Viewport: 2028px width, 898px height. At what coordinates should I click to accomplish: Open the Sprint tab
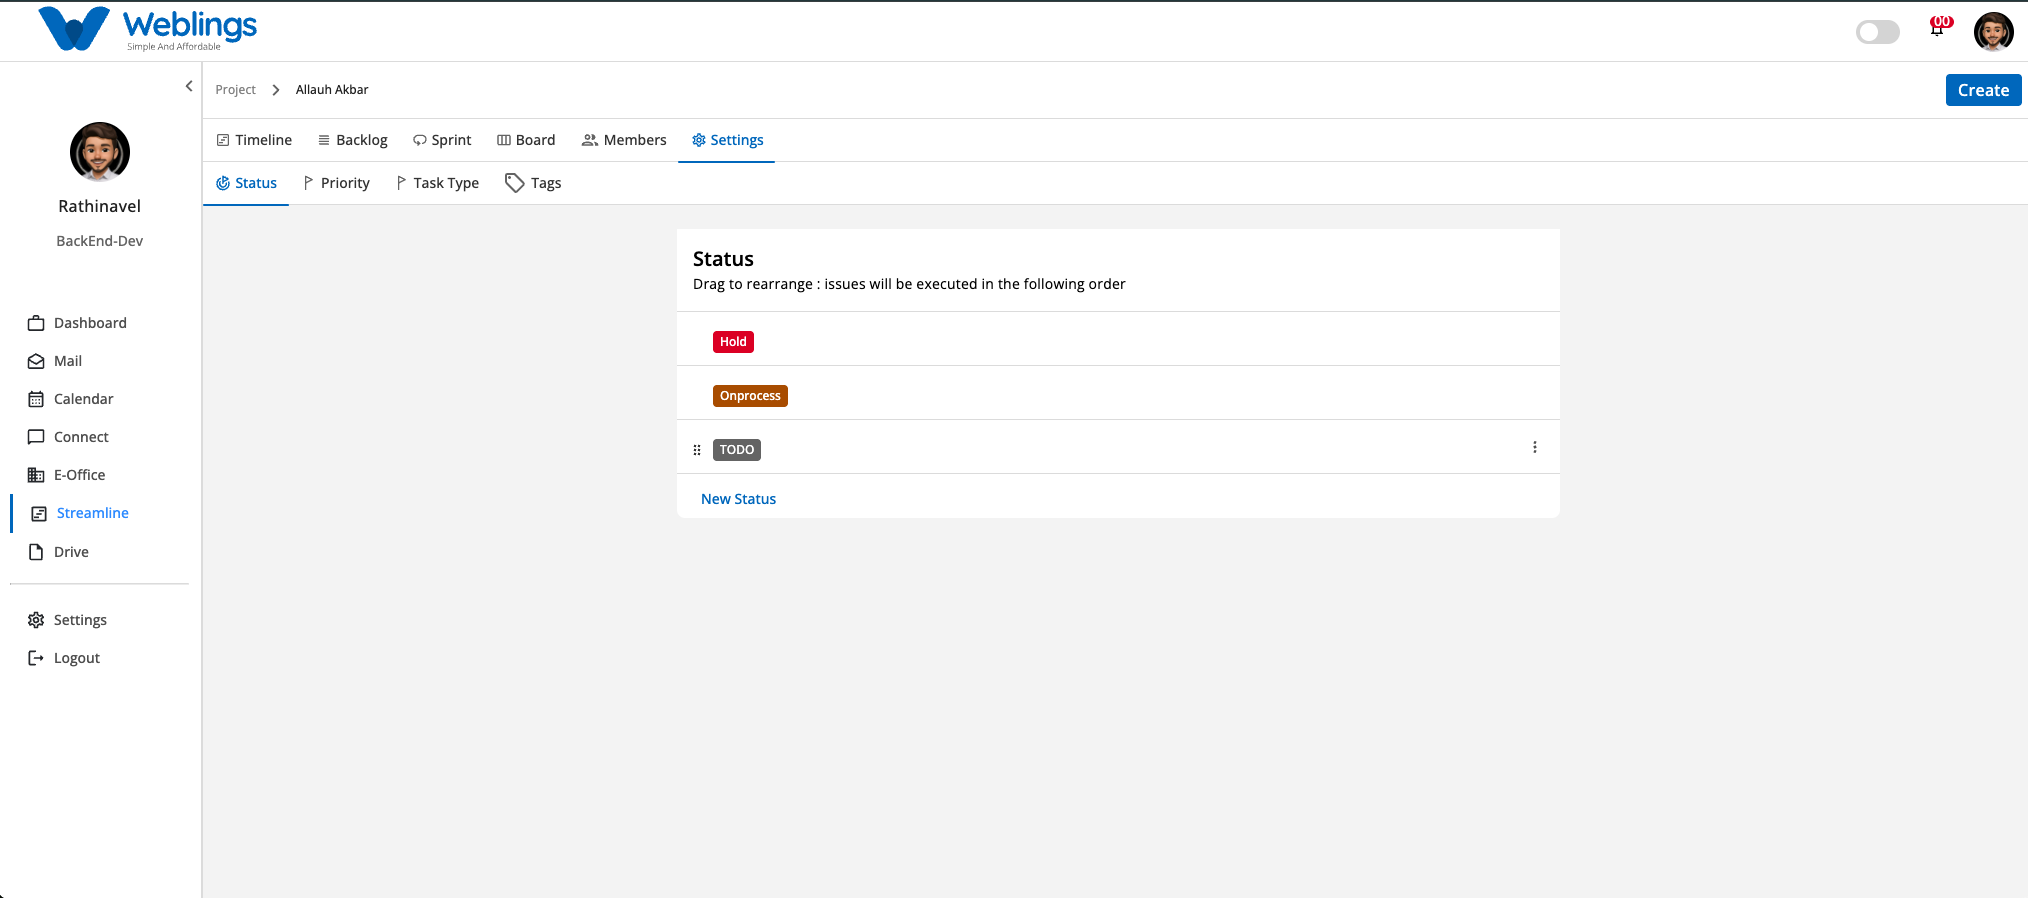442,140
